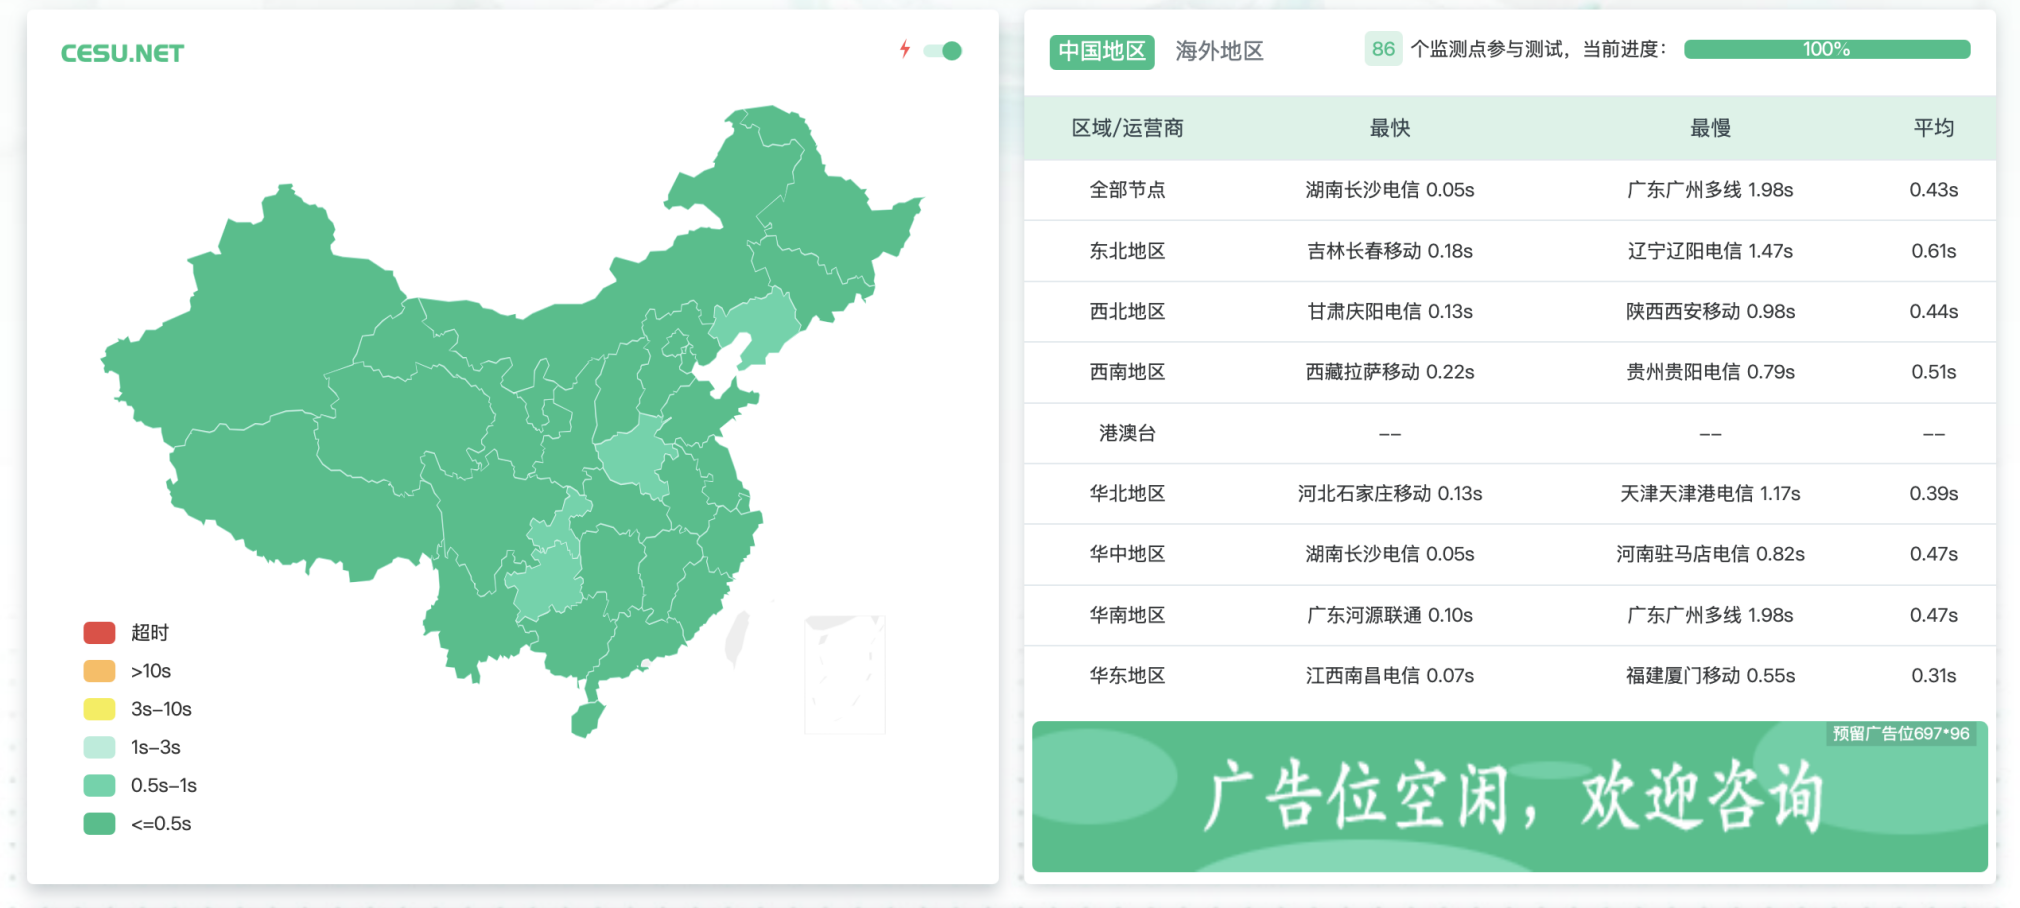Click the 东北地区 region row
The height and width of the screenshot is (908, 2020).
(1128, 251)
